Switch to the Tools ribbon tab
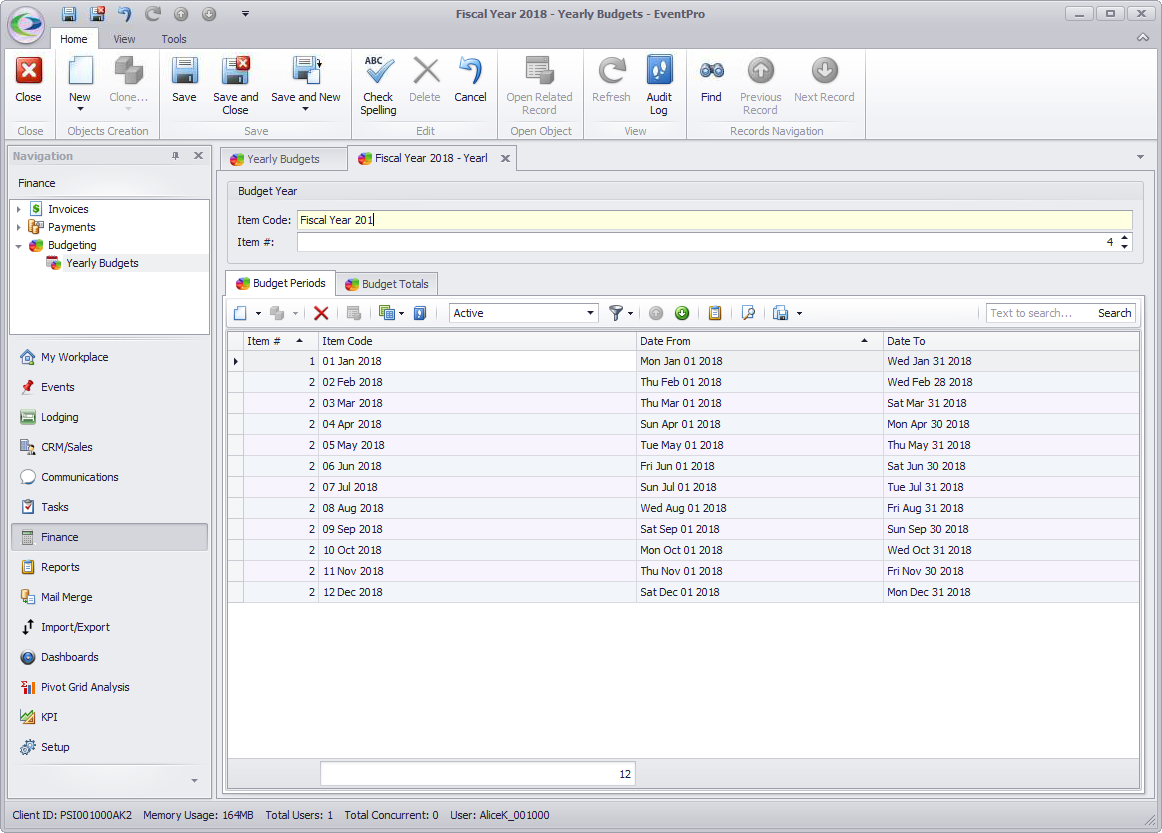The width and height of the screenshot is (1162, 833). 174,39
